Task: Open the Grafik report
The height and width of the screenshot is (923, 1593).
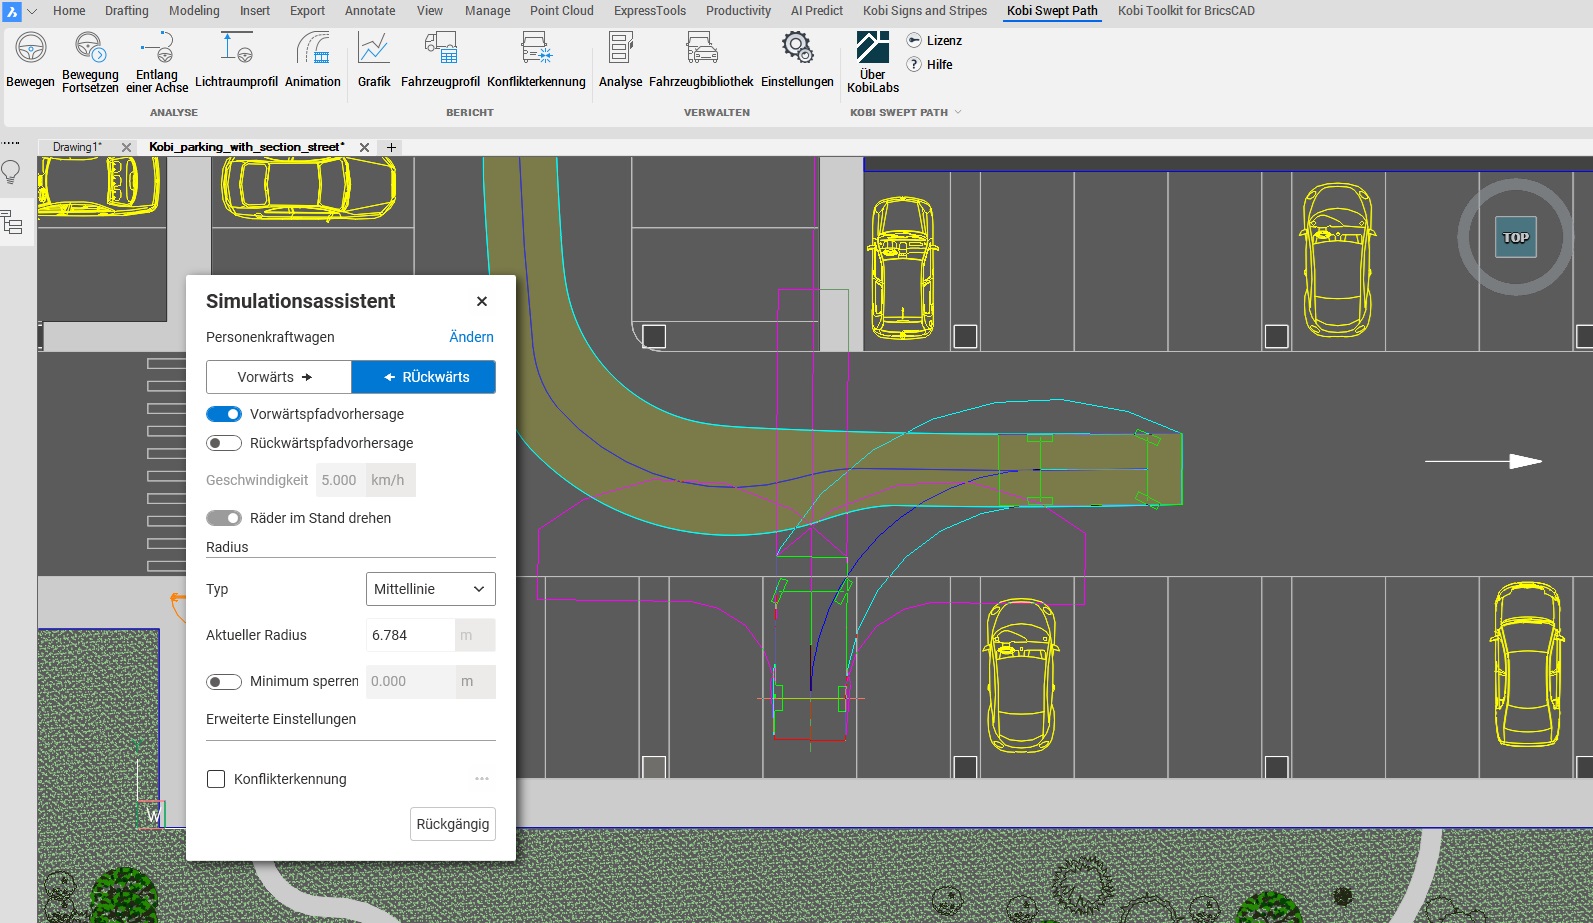Action: 374,60
